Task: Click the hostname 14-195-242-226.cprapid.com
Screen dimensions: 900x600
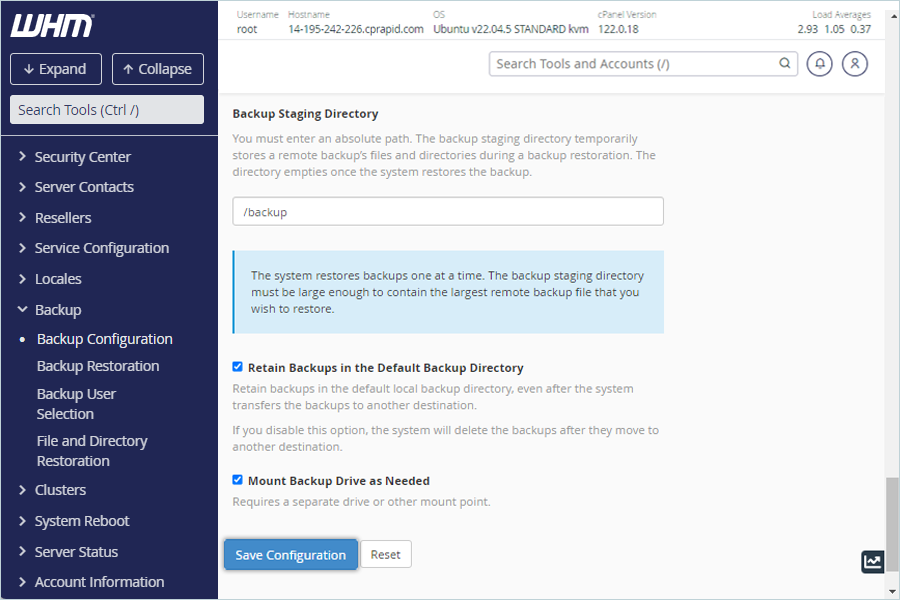Action: (356, 29)
